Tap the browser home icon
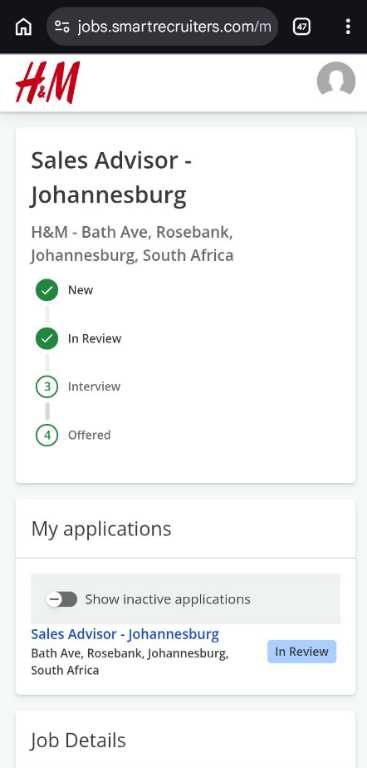Image resolution: width=367 pixels, height=768 pixels. (x=23, y=26)
